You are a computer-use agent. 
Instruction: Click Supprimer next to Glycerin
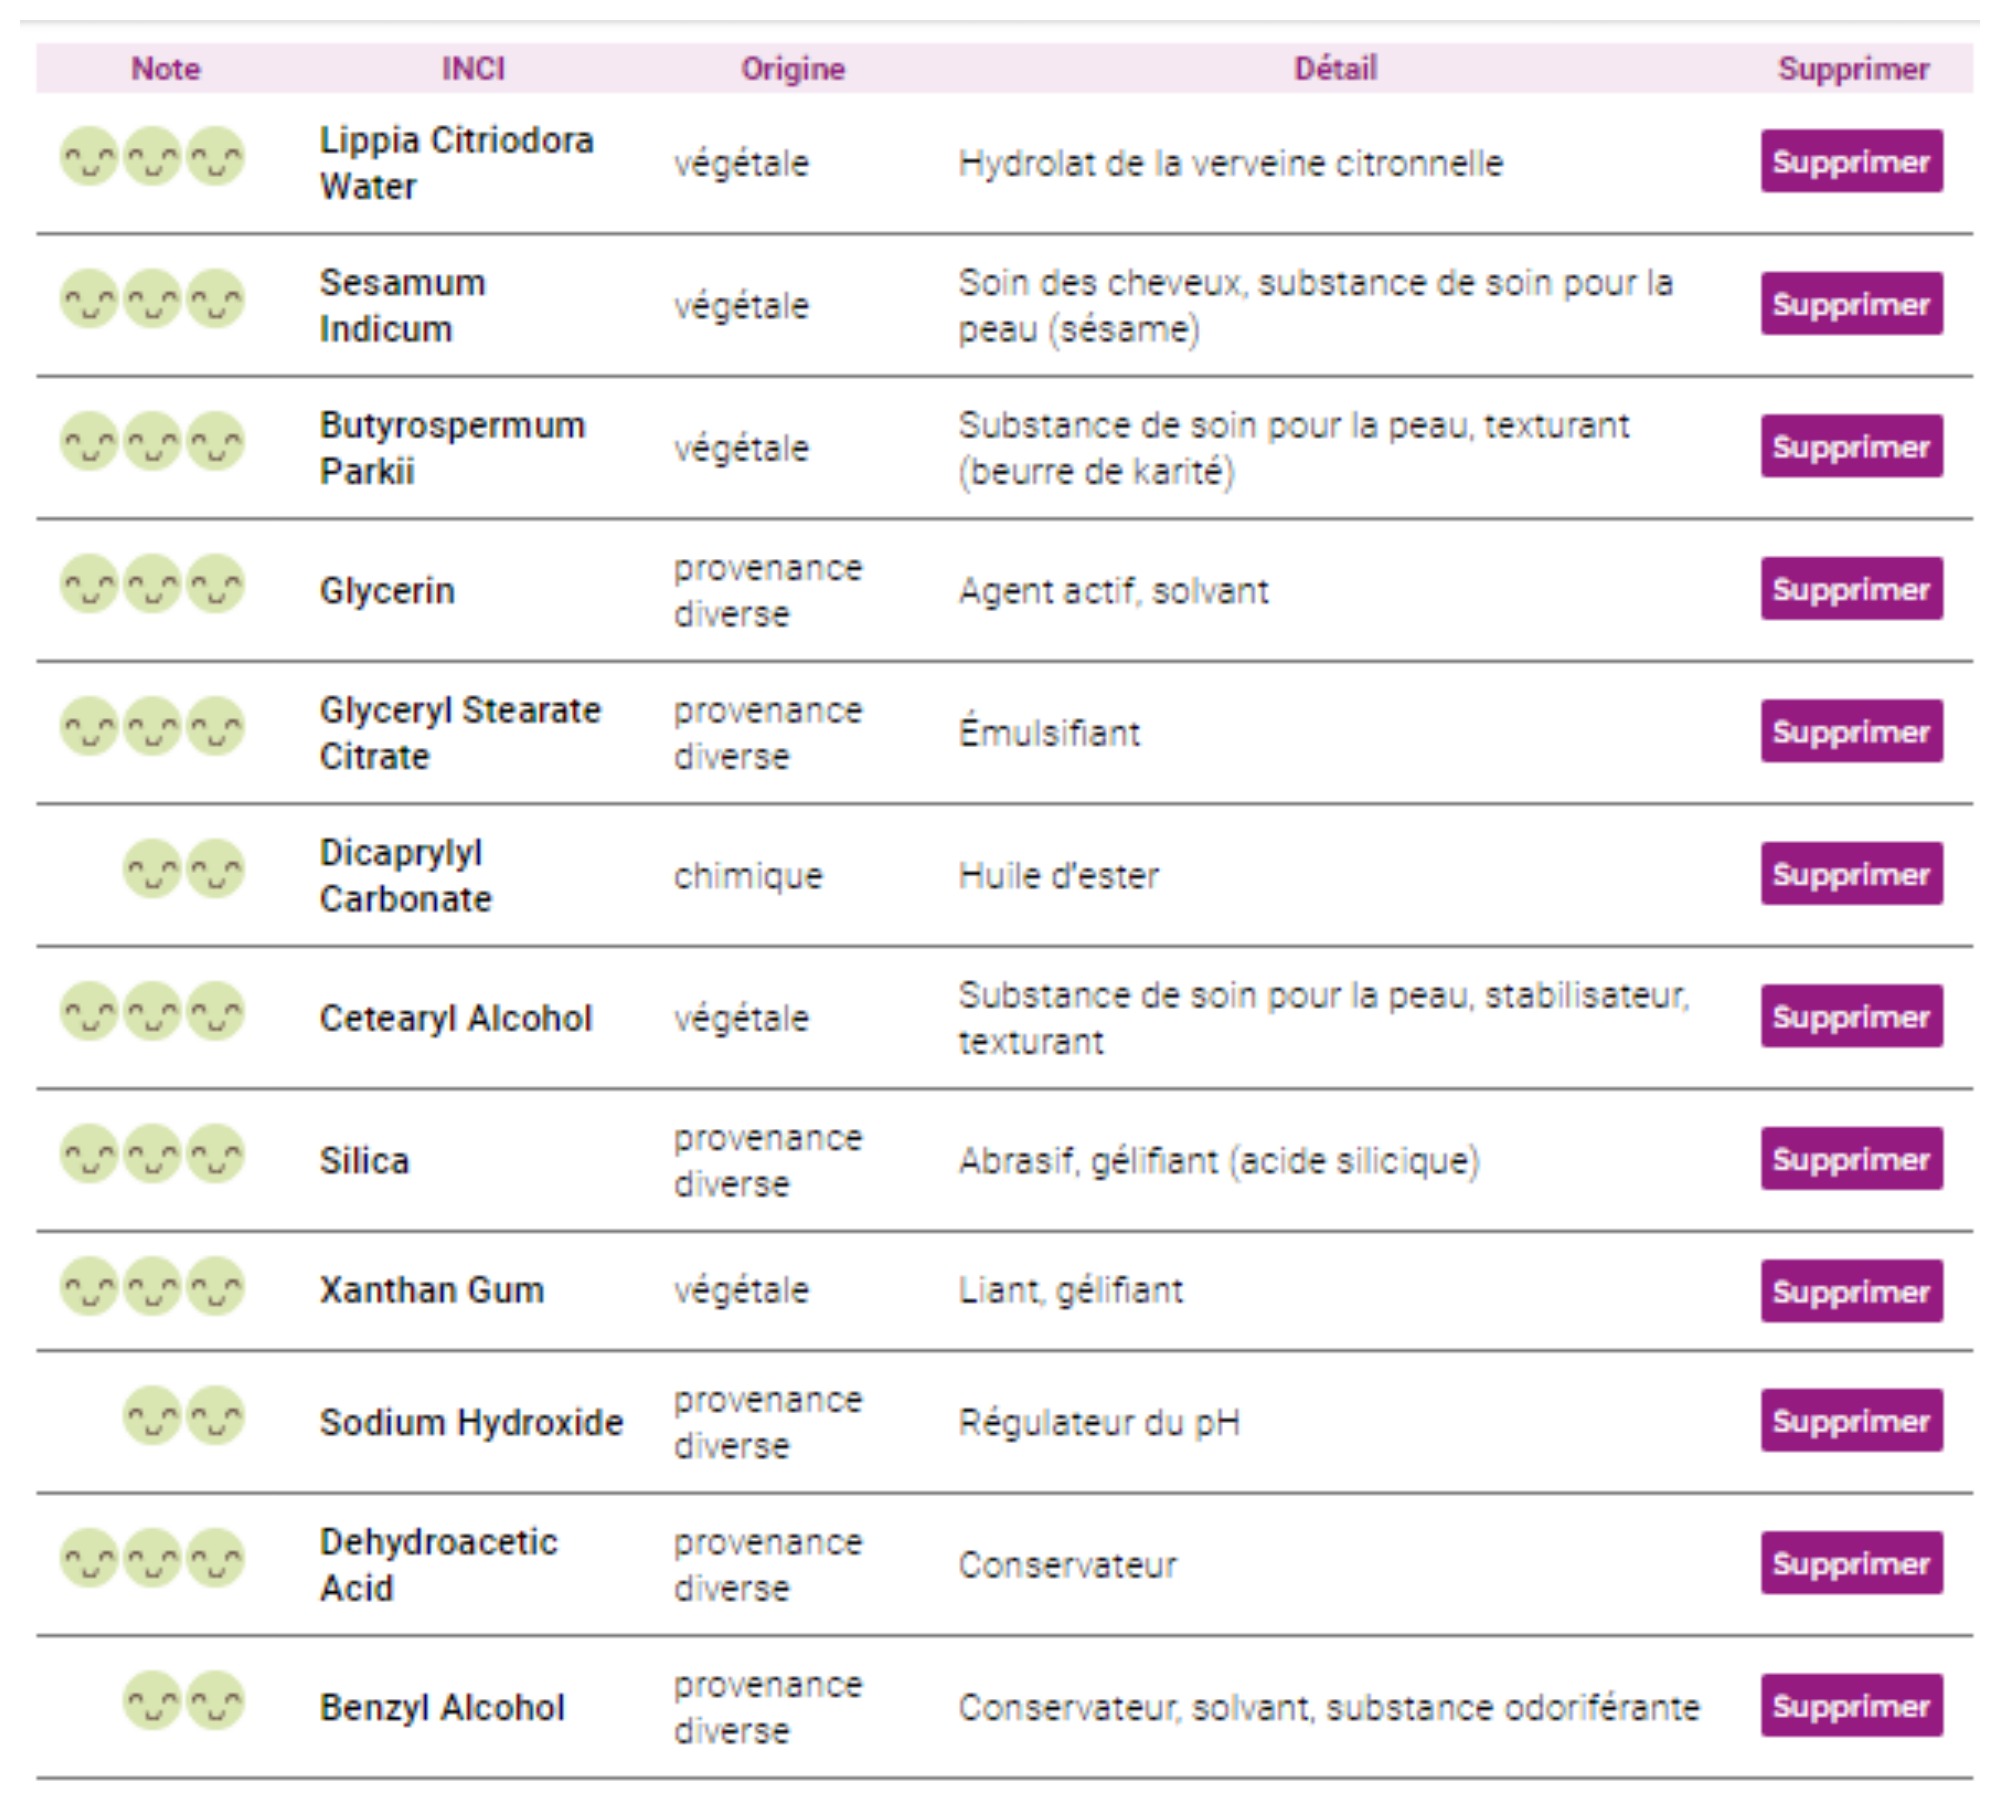(1851, 588)
